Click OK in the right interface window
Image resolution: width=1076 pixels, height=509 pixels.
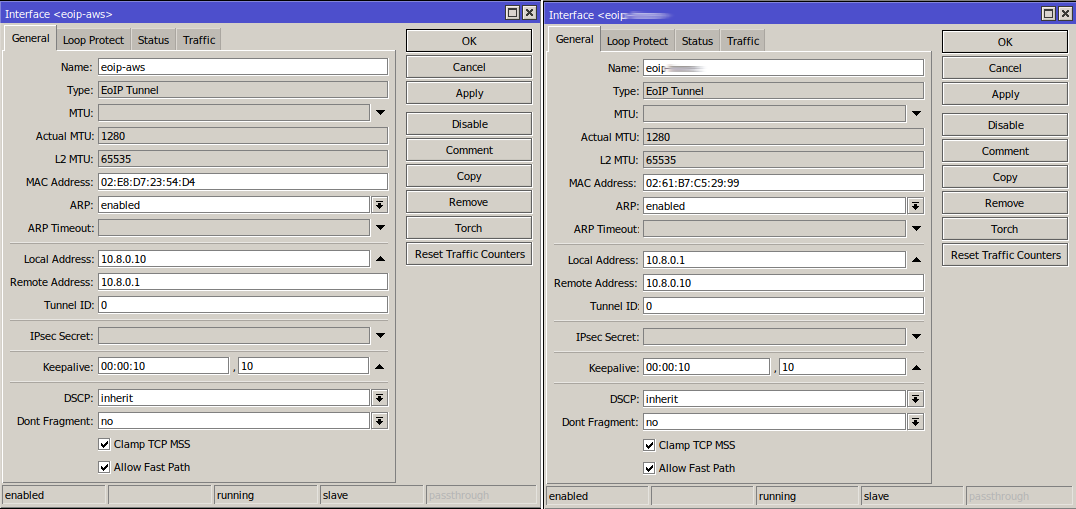1005,42
